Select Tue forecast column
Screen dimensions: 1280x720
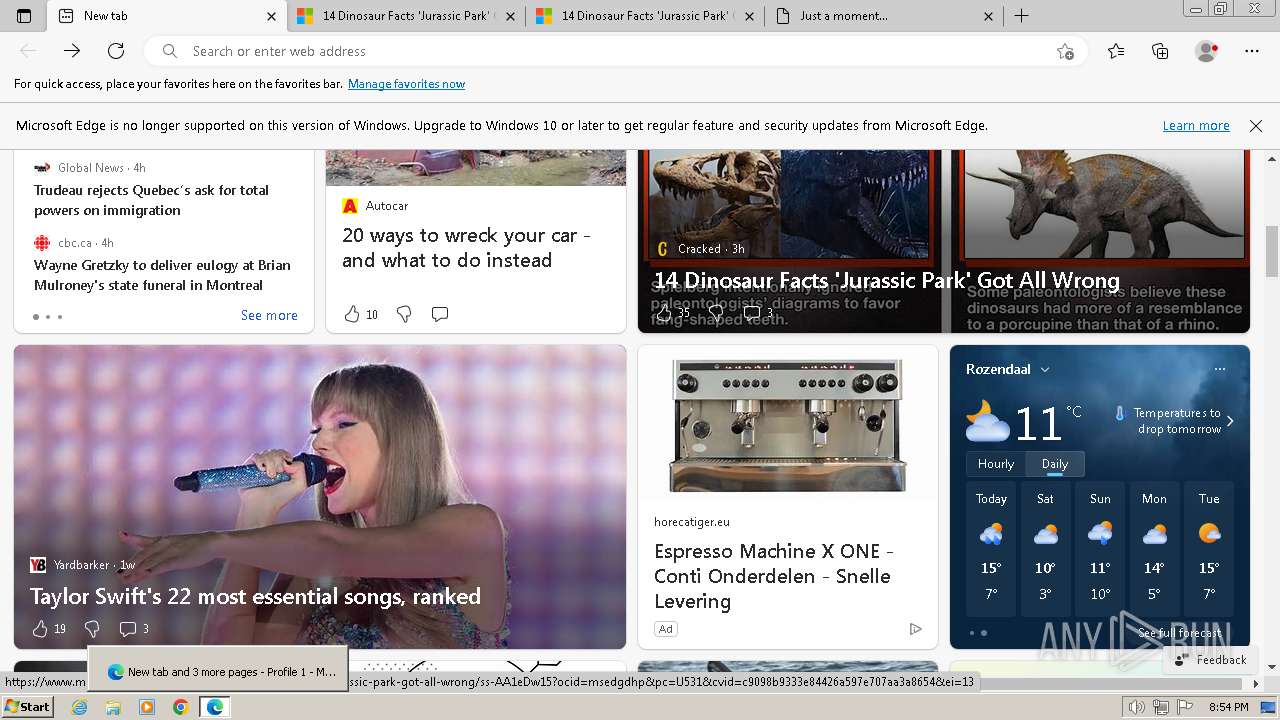click(1209, 551)
